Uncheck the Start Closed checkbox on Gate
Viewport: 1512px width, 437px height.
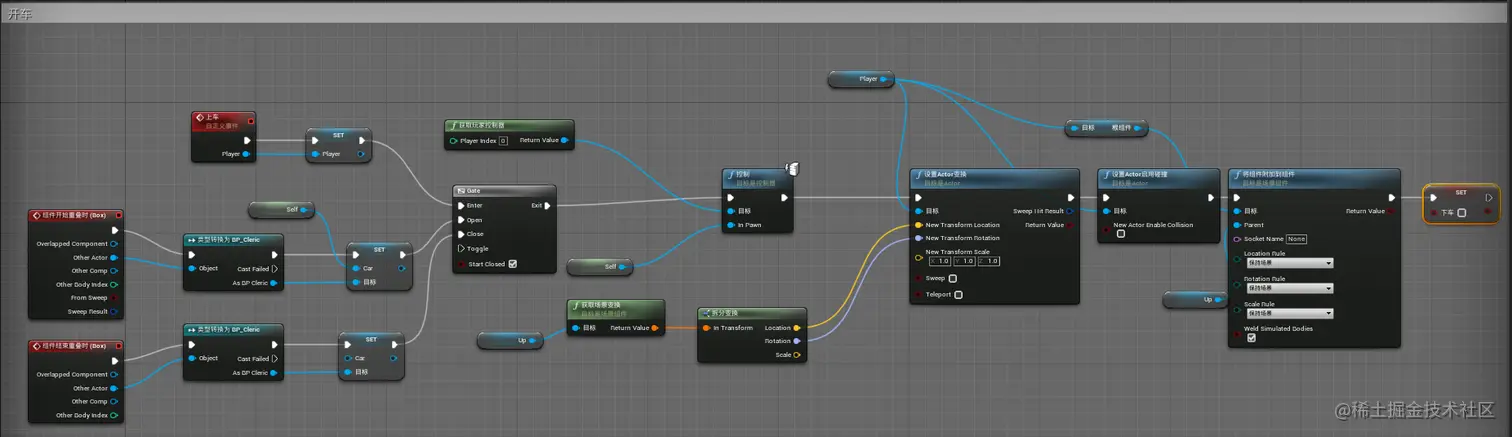(513, 264)
